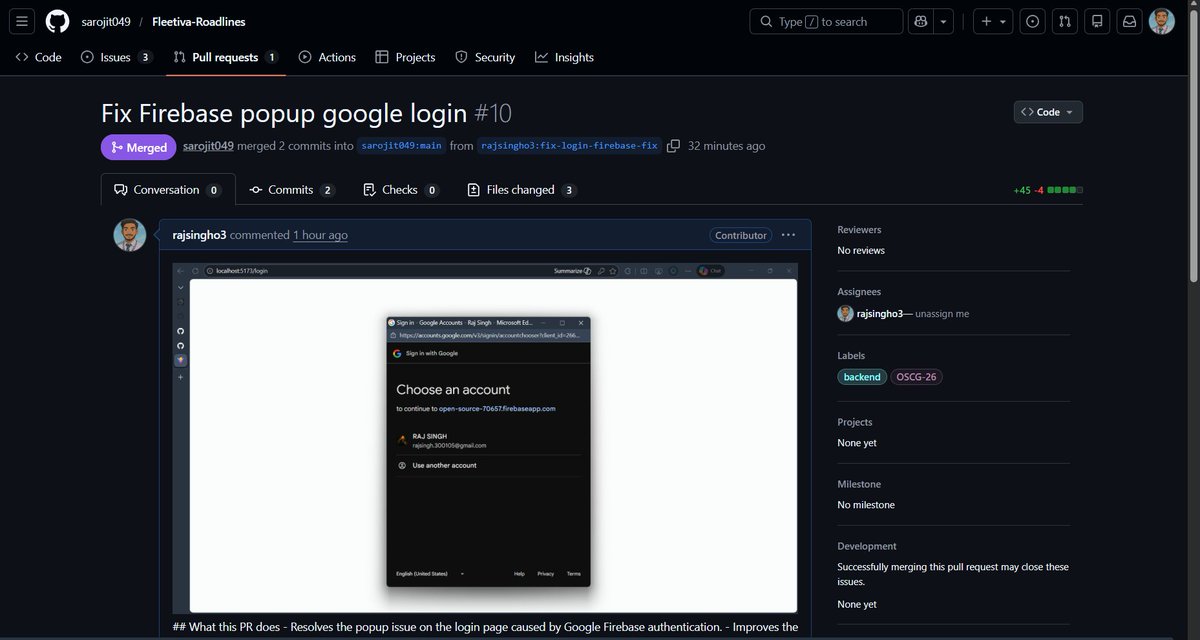Screen dimensions: 1200x640
Task: Click the Milestone sidebar heading
Action: click(859, 484)
